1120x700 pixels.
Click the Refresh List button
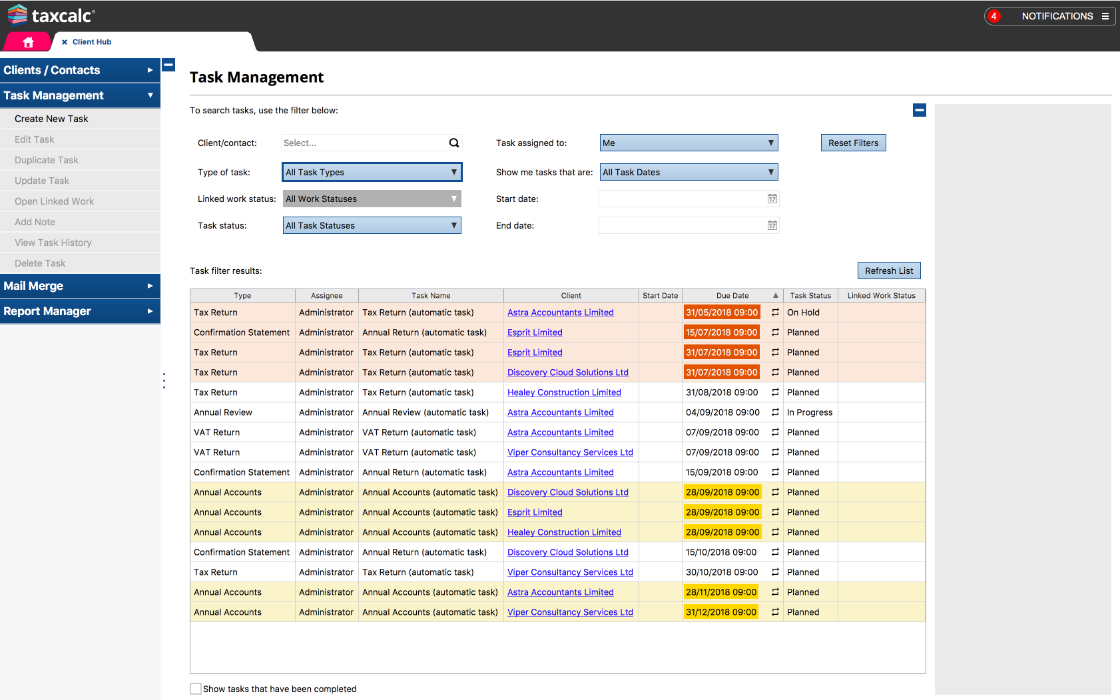click(x=889, y=271)
